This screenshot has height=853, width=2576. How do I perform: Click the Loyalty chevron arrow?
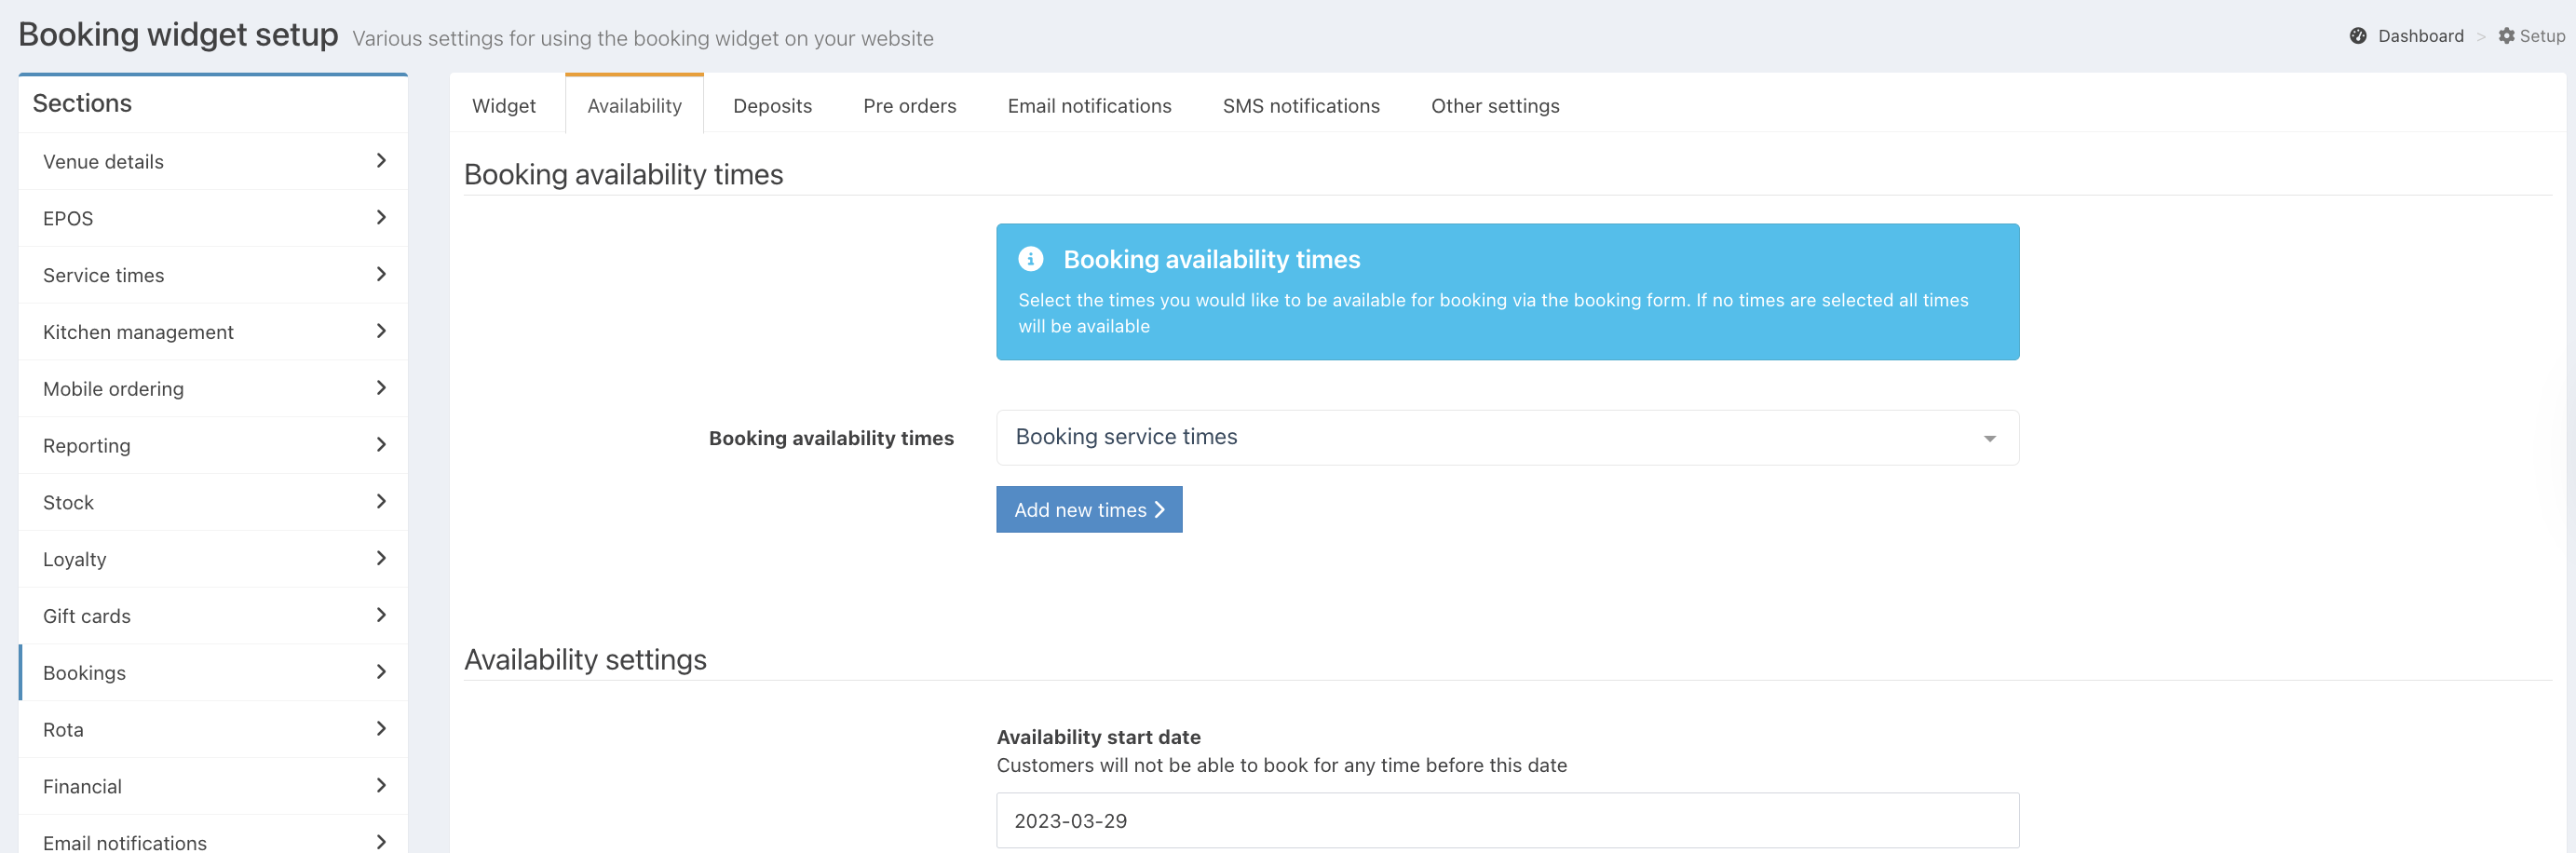tap(381, 558)
